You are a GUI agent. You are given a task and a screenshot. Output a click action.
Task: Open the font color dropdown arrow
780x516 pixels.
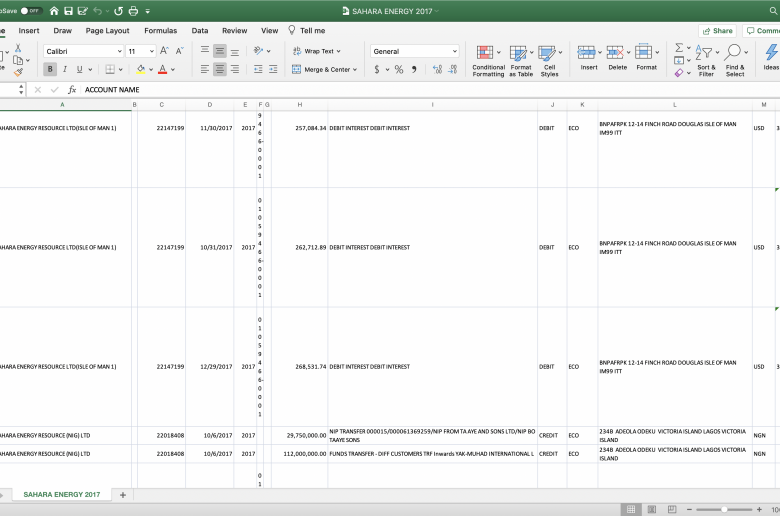coord(173,70)
